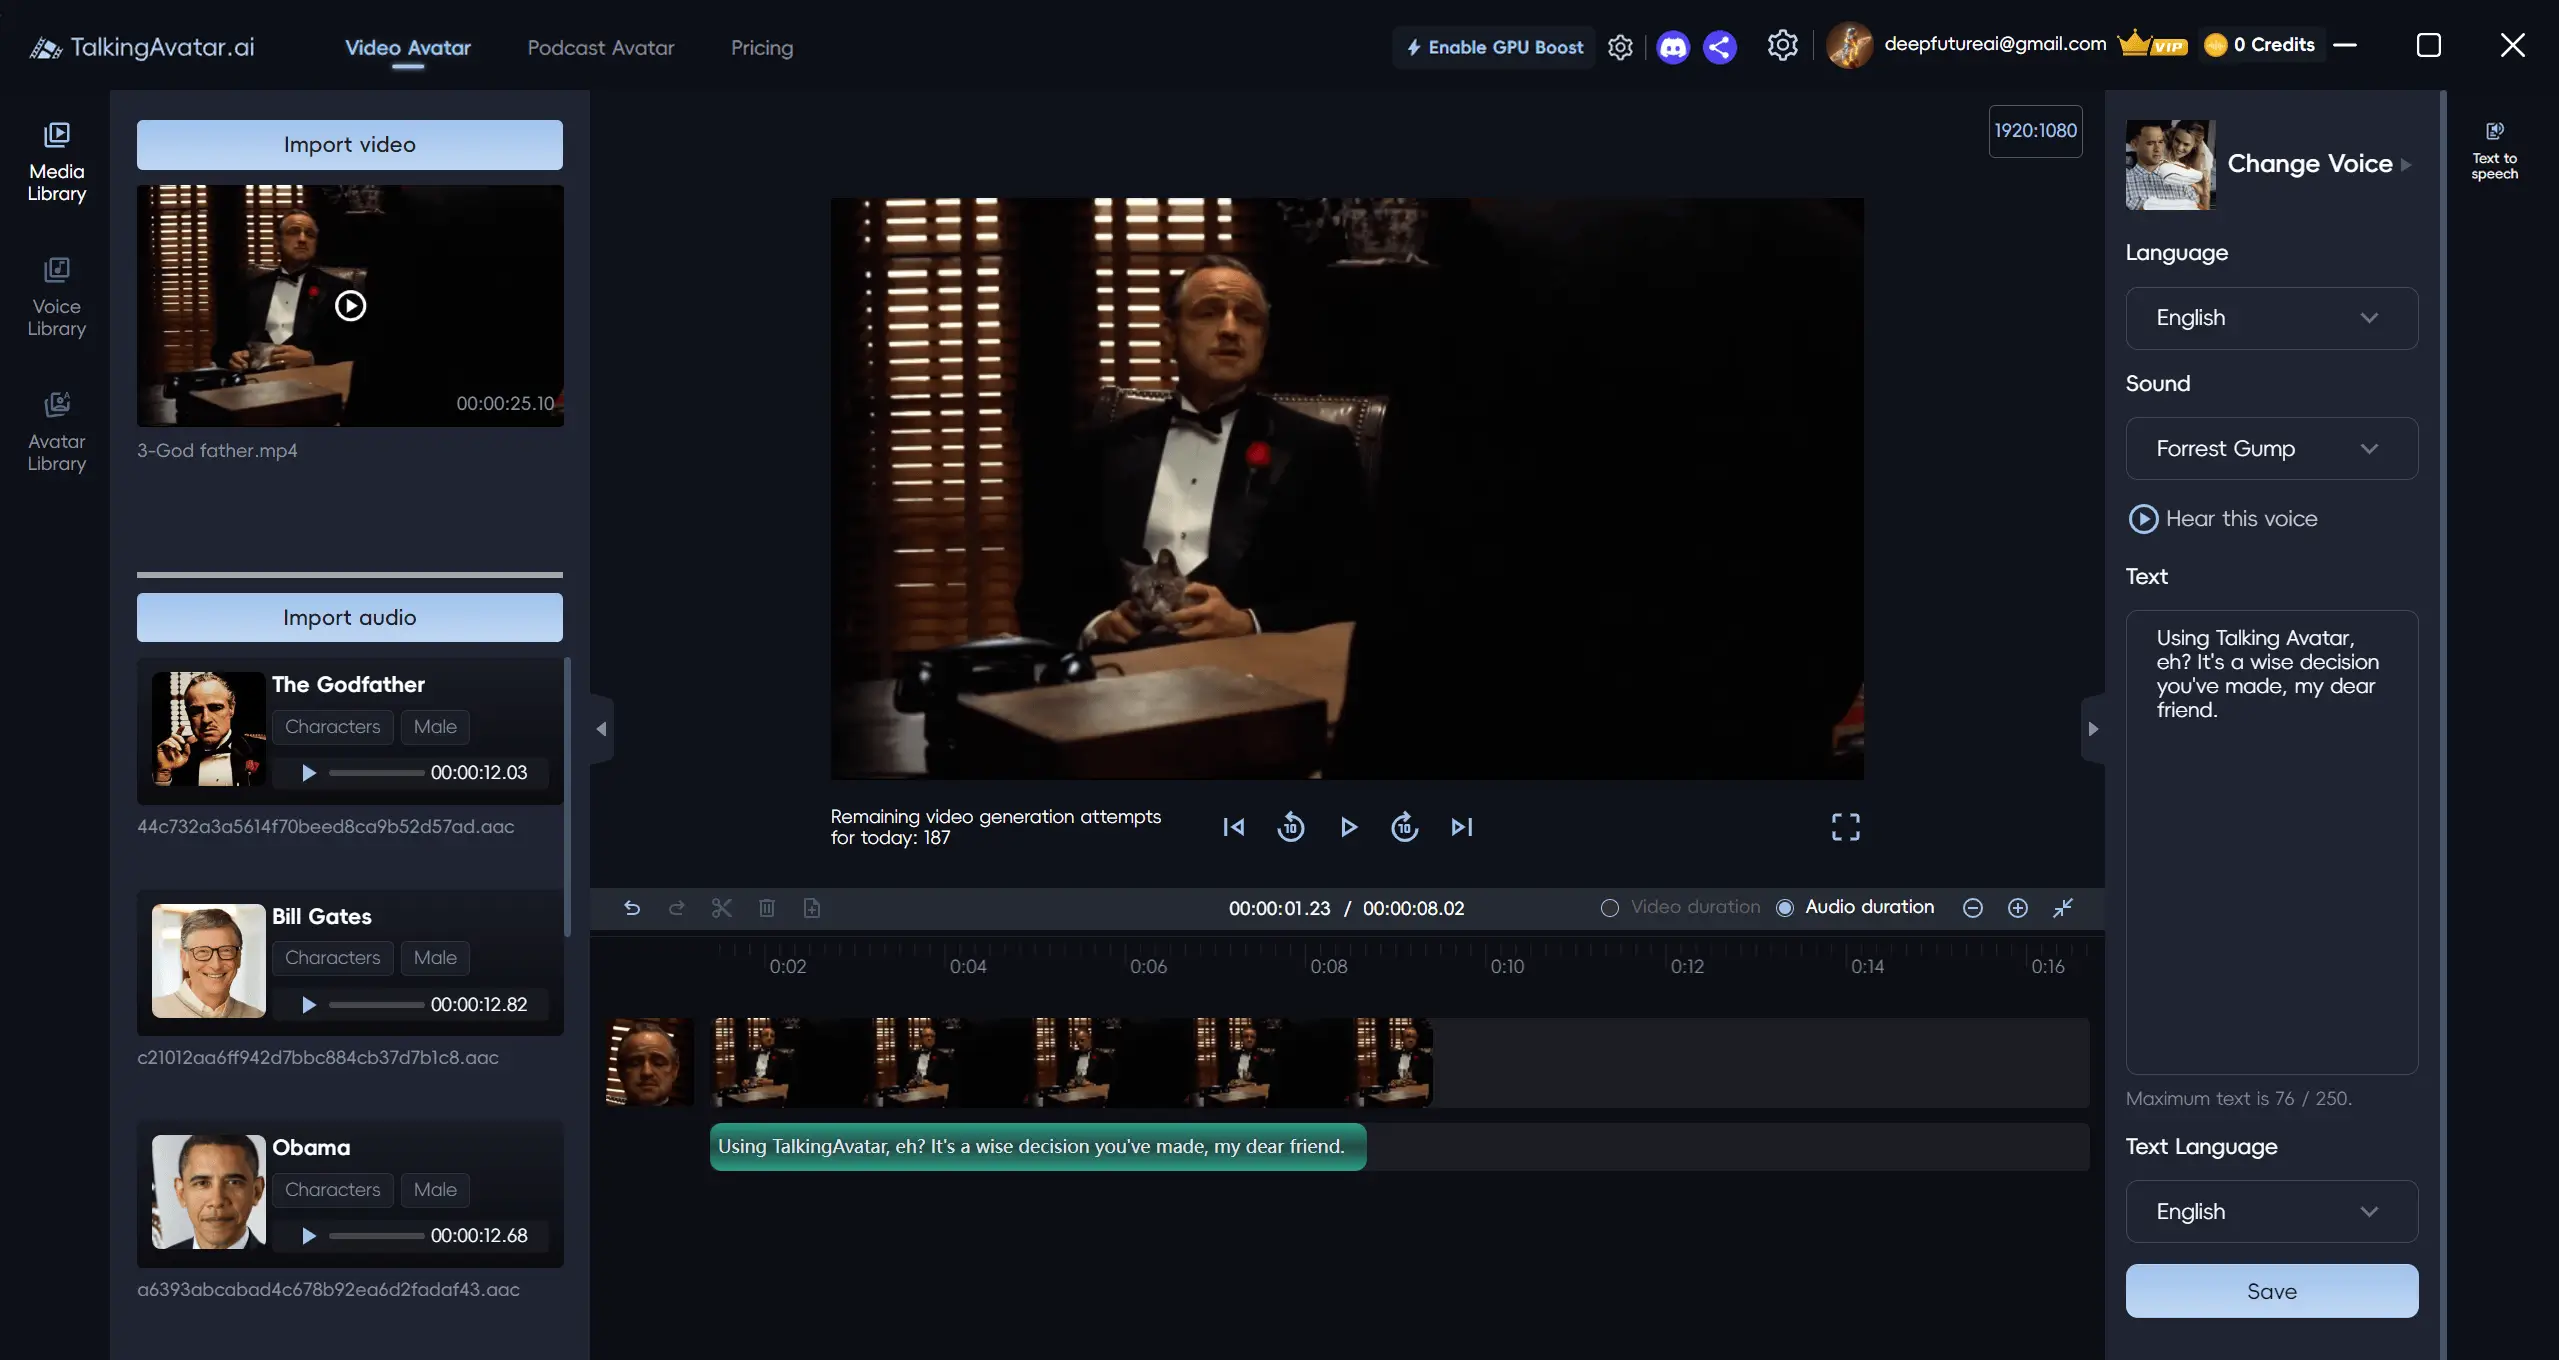This screenshot has width=2559, height=1360.
Task: Click the trash delete icon above timeline
Action: 766,908
